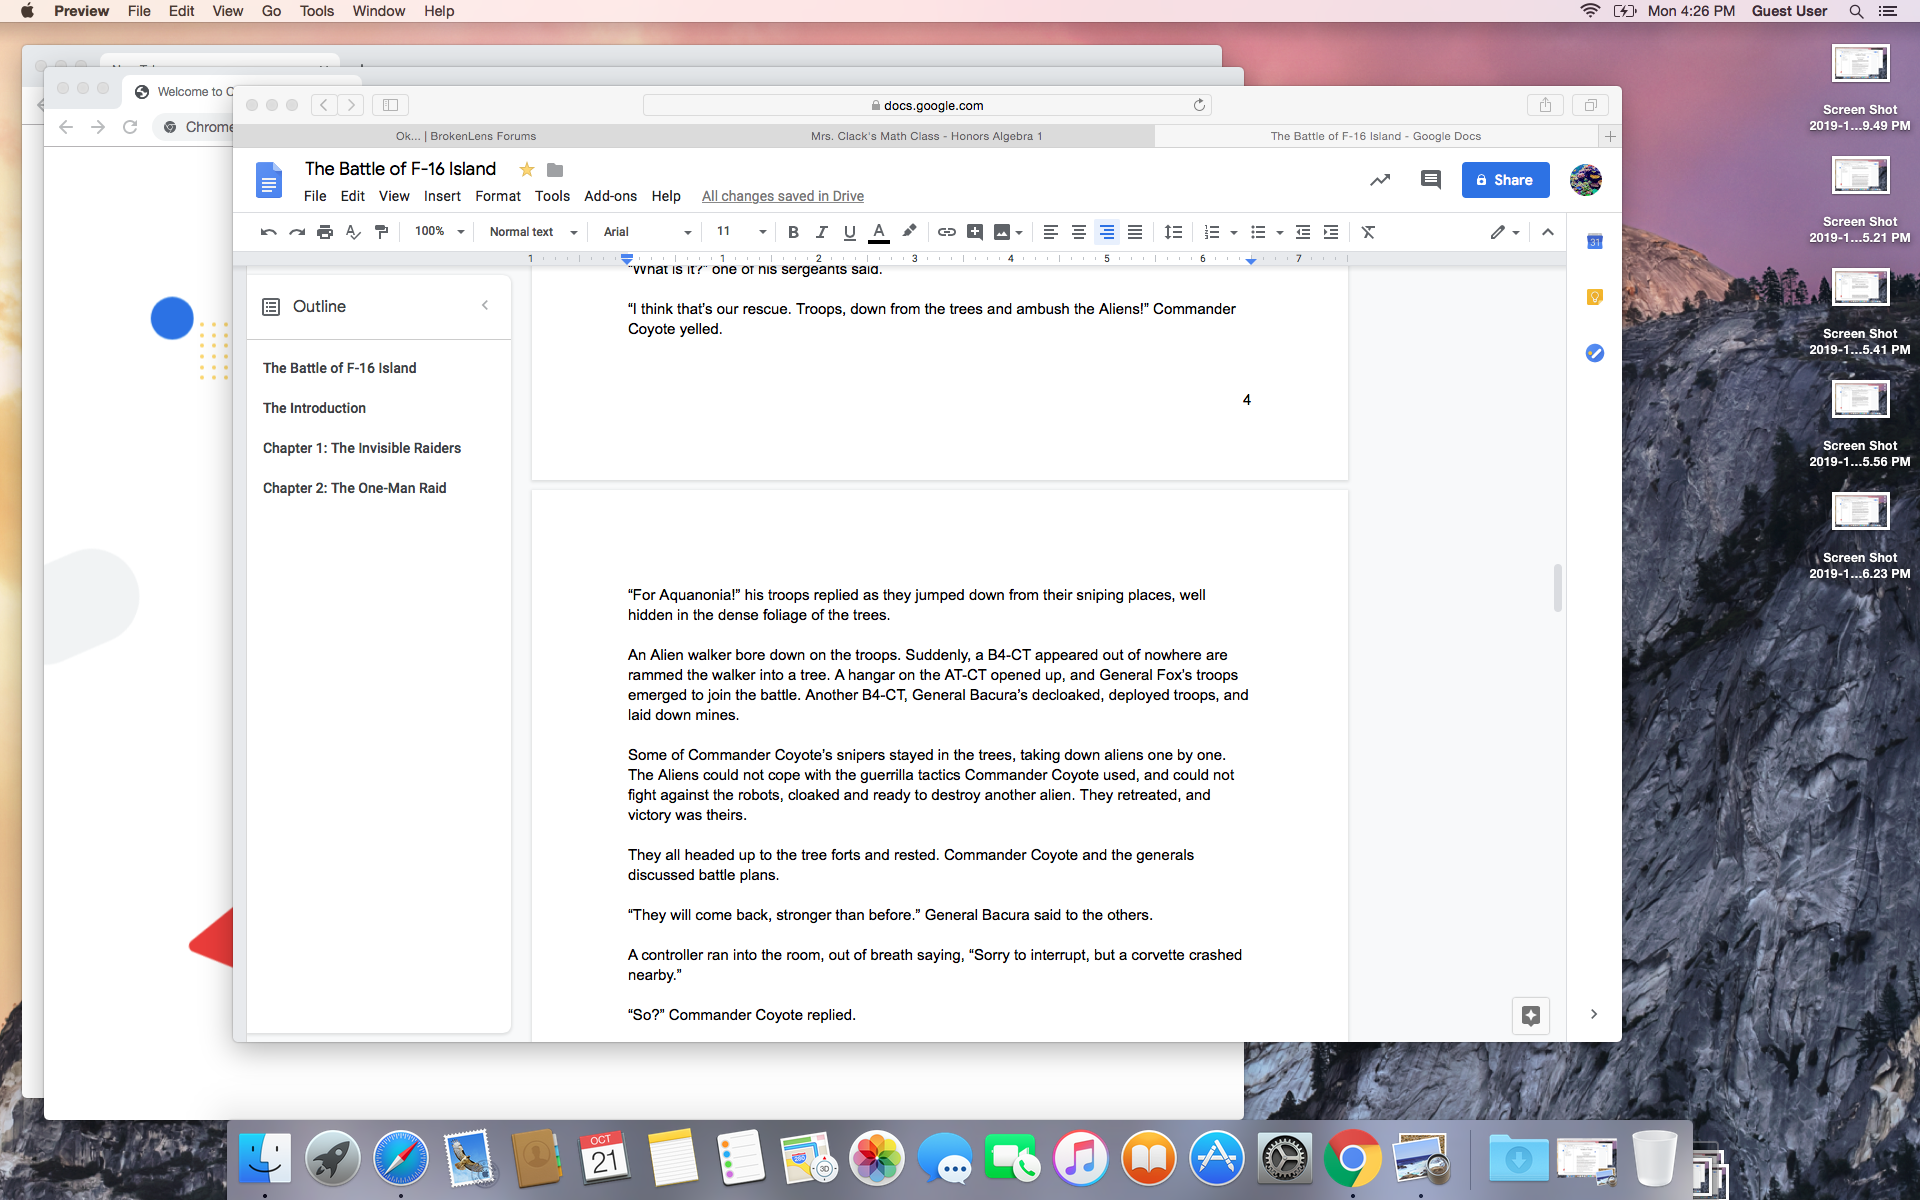Open new Safari tab plus button

pyautogui.click(x=1610, y=136)
